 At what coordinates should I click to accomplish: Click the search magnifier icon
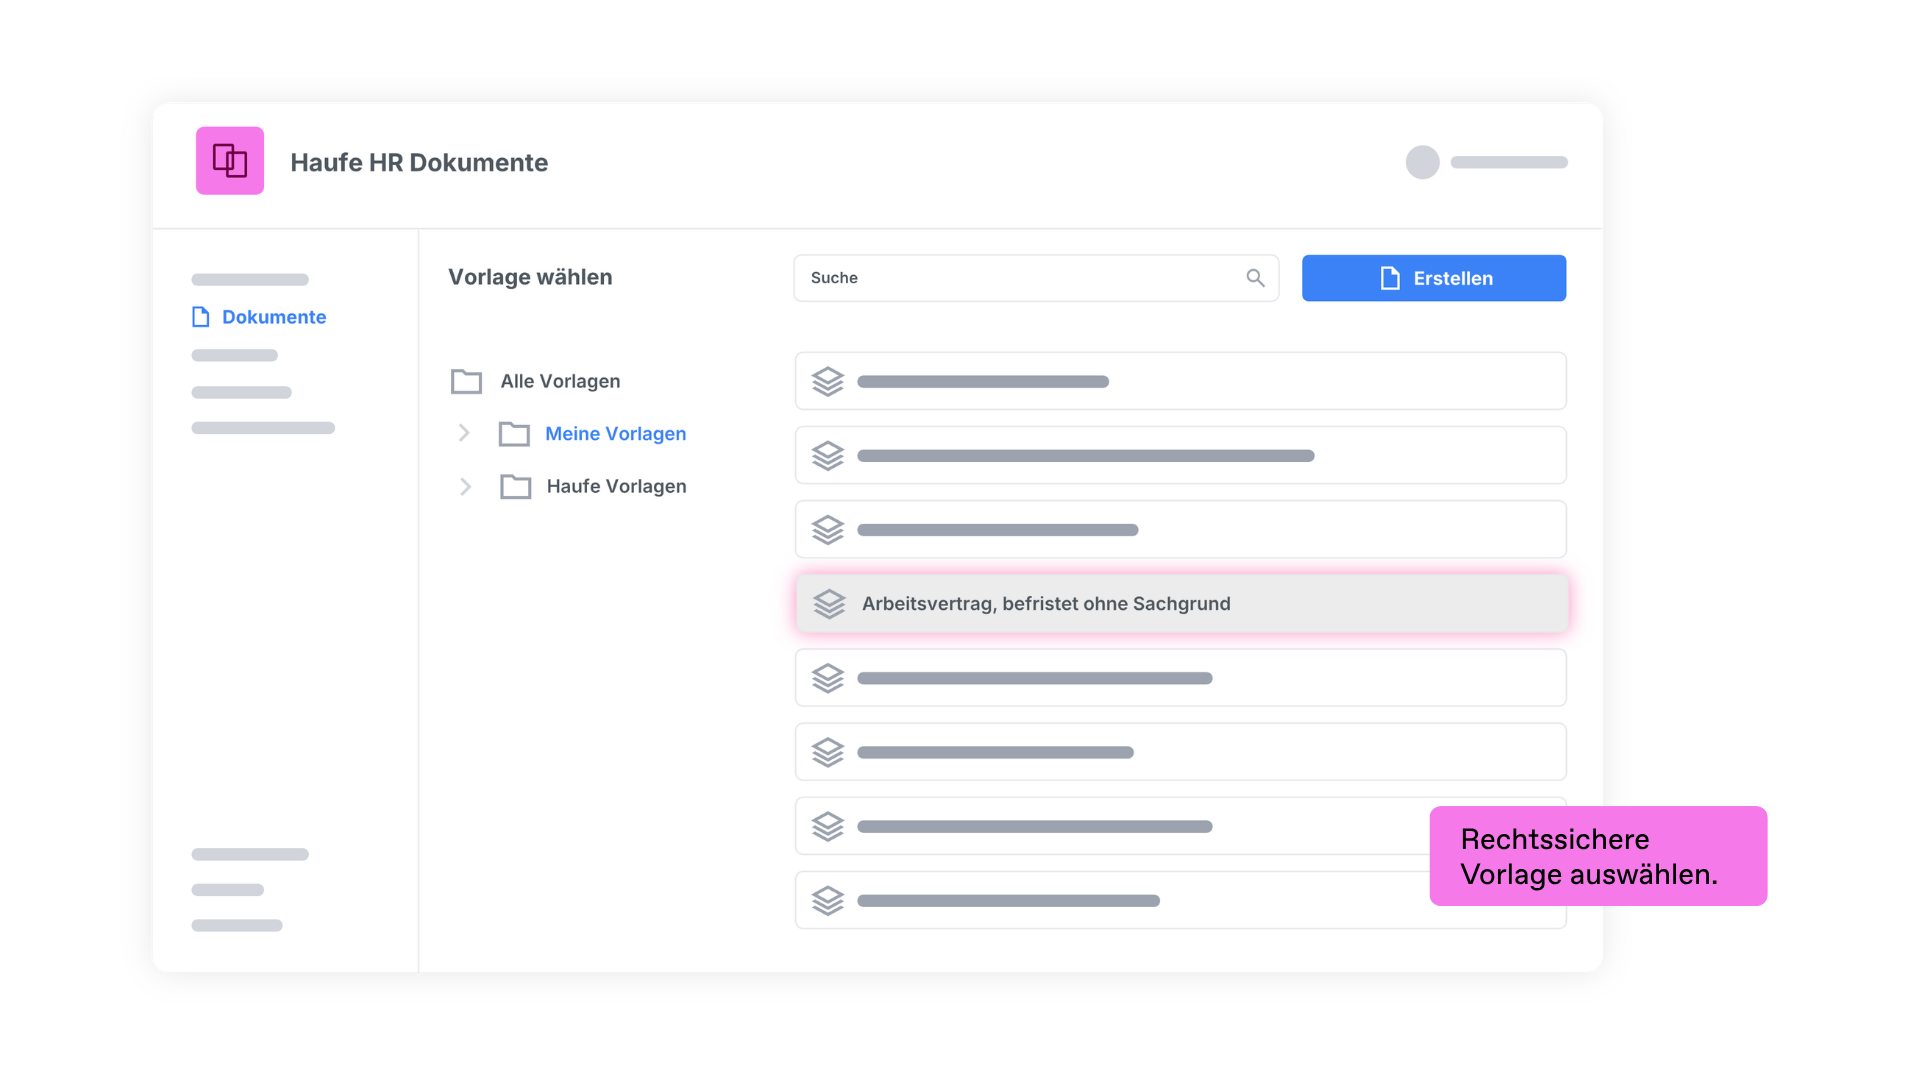(x=1255, y=278)
